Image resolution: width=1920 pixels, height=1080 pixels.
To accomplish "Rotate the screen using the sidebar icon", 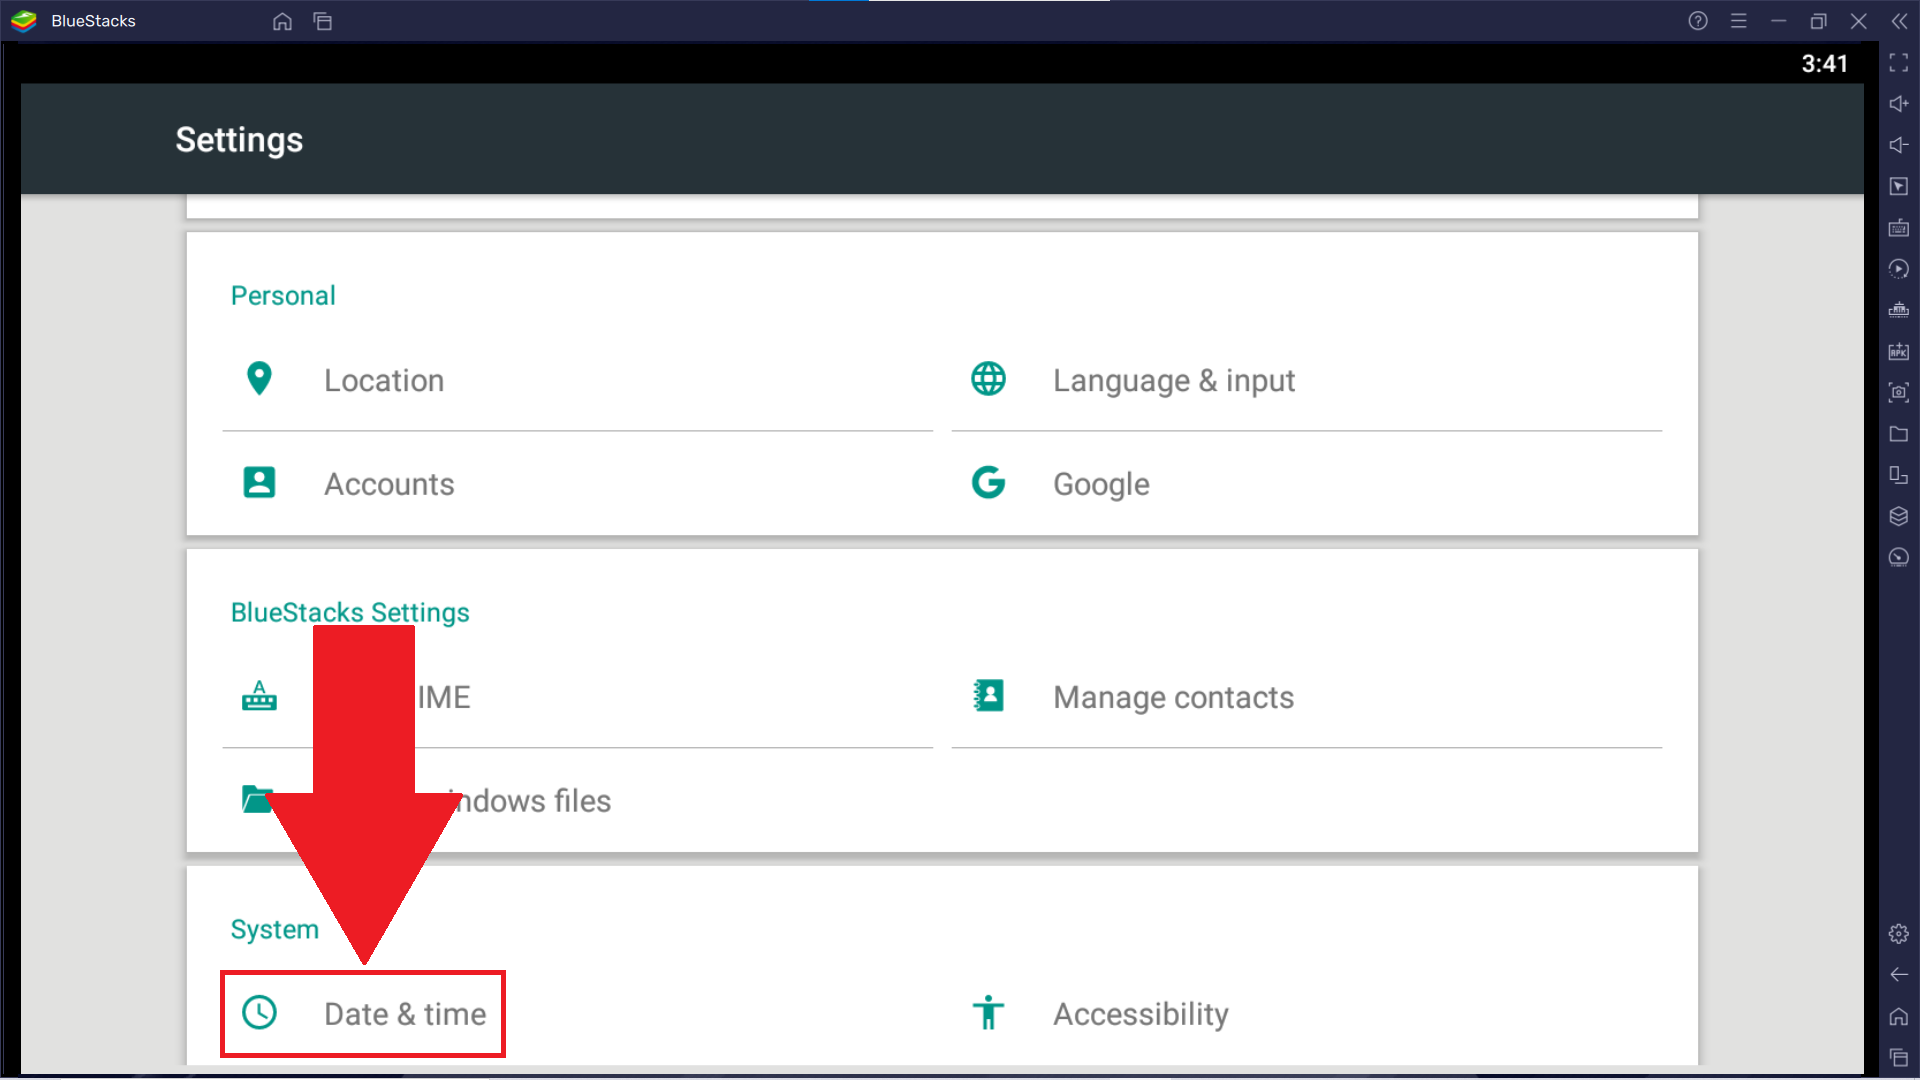I will 1899,475.
